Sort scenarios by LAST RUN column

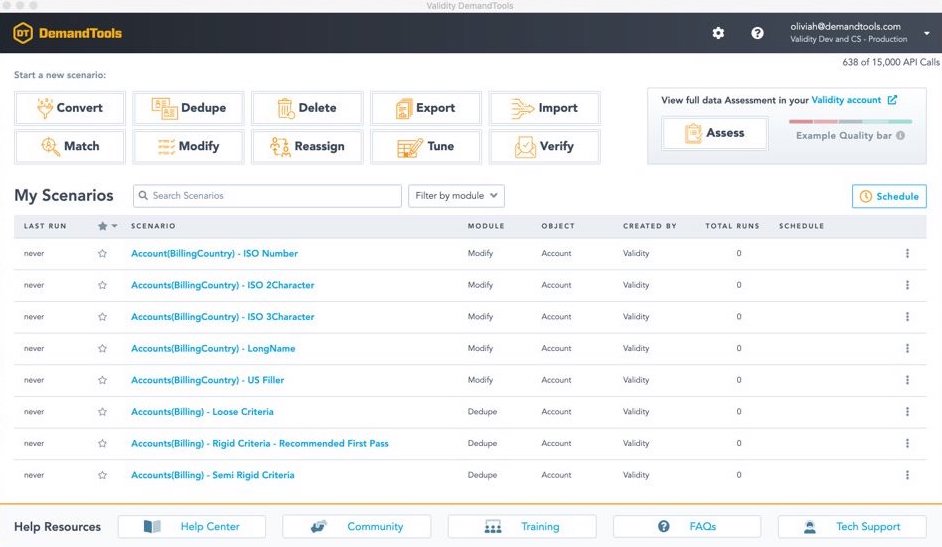pos(45,226)
